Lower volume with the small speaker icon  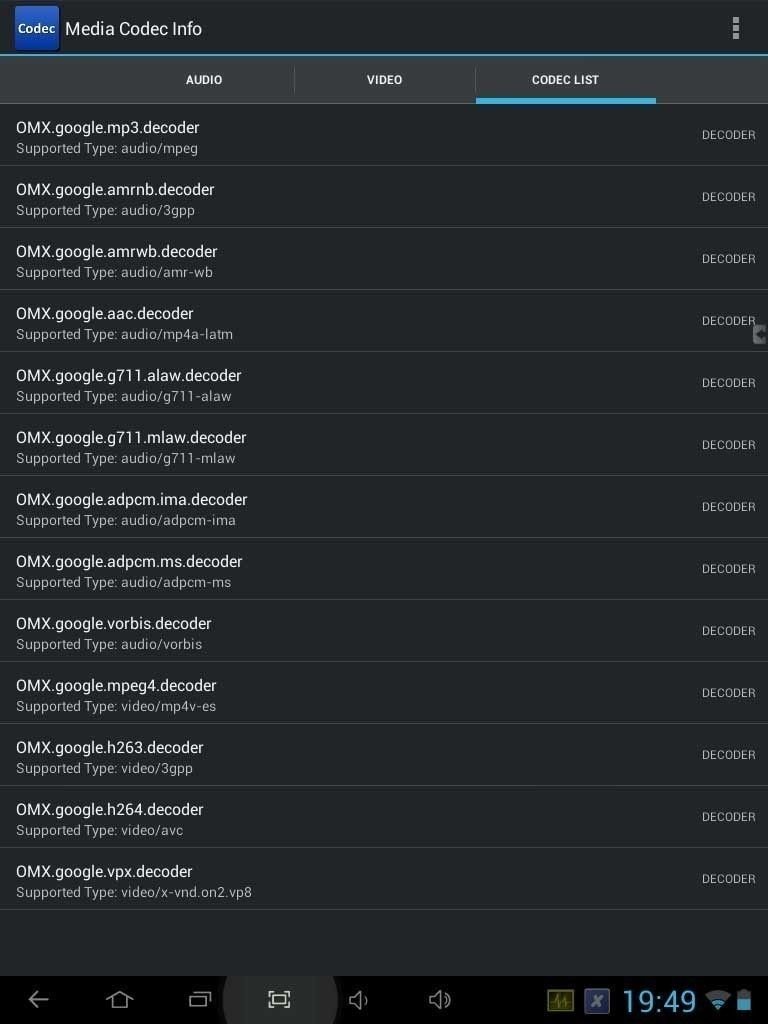click(x=358, y=1000)
